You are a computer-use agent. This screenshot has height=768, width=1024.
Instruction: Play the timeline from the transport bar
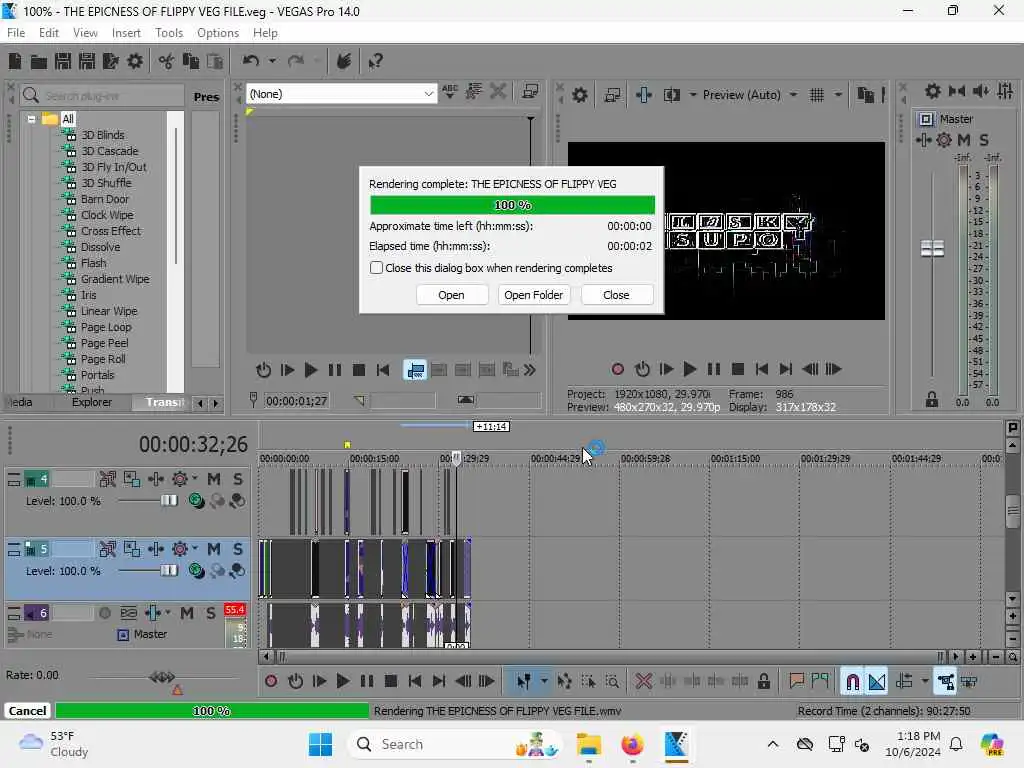coord(342,682)
